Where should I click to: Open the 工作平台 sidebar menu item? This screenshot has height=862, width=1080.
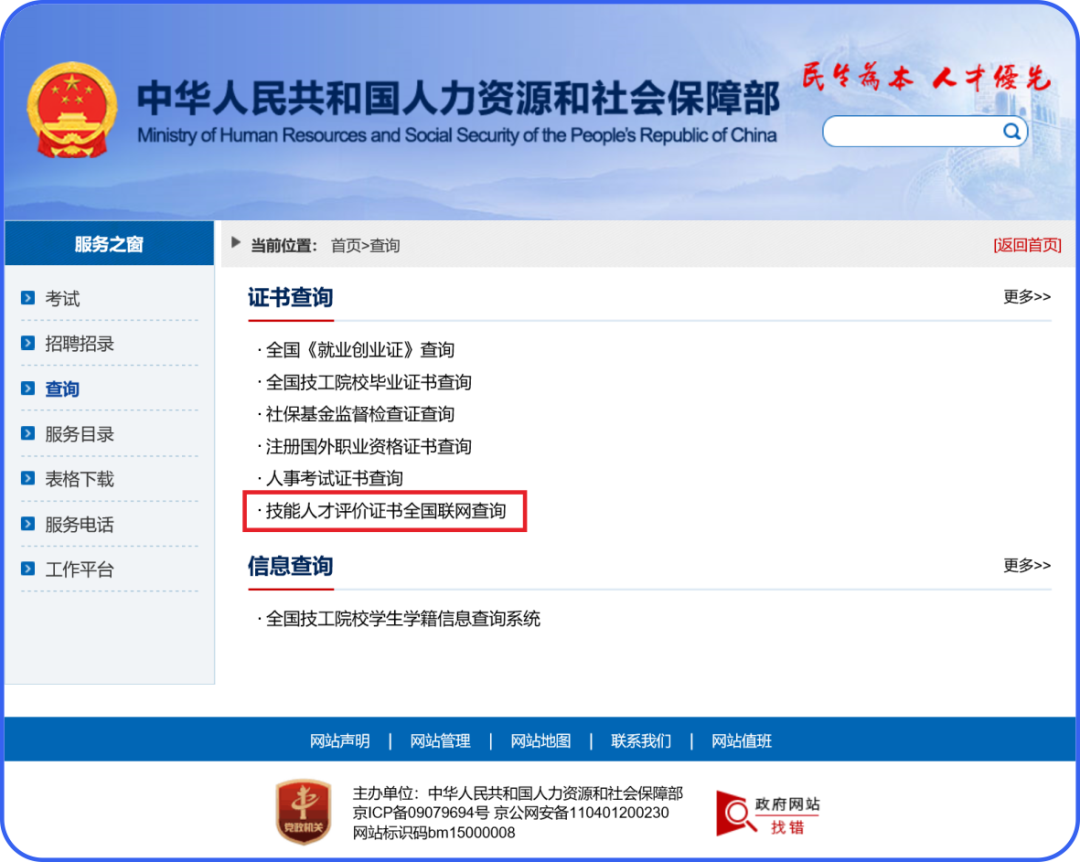[79, 569]
